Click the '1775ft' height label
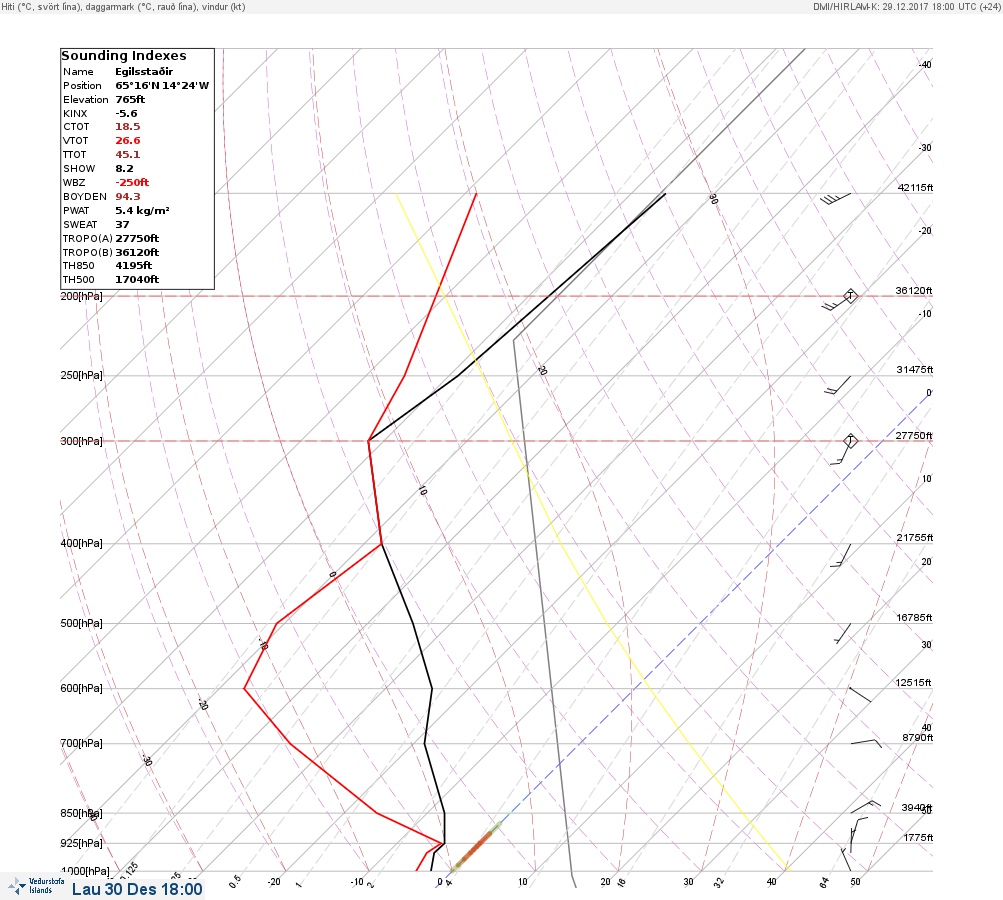Viewport: 1003px width, 900px height. [x=919, y=837]
